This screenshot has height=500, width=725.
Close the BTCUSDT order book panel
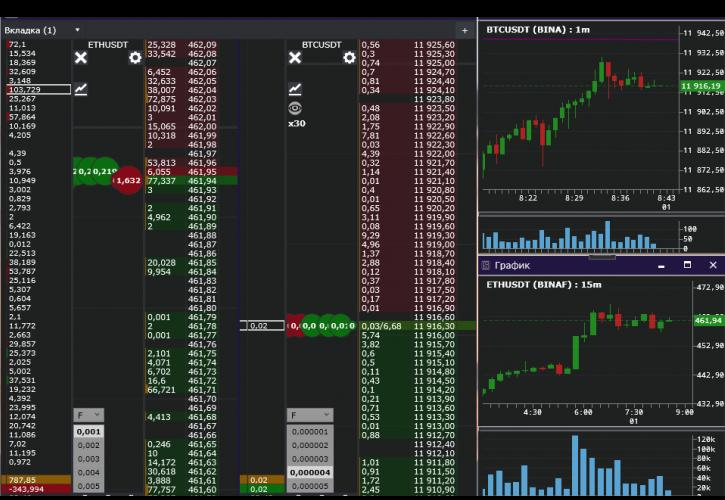(x=295, y=58)
